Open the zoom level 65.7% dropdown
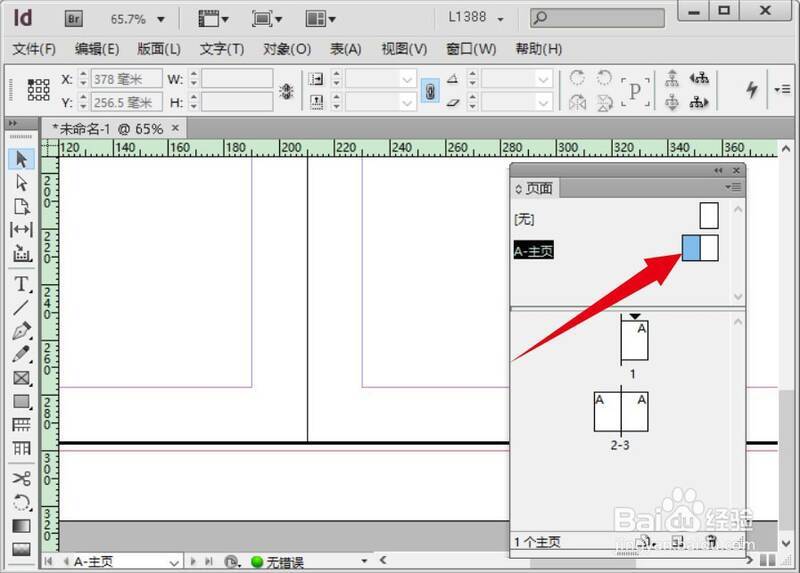Screen dimensions: 800x573 tap(160, 18)
